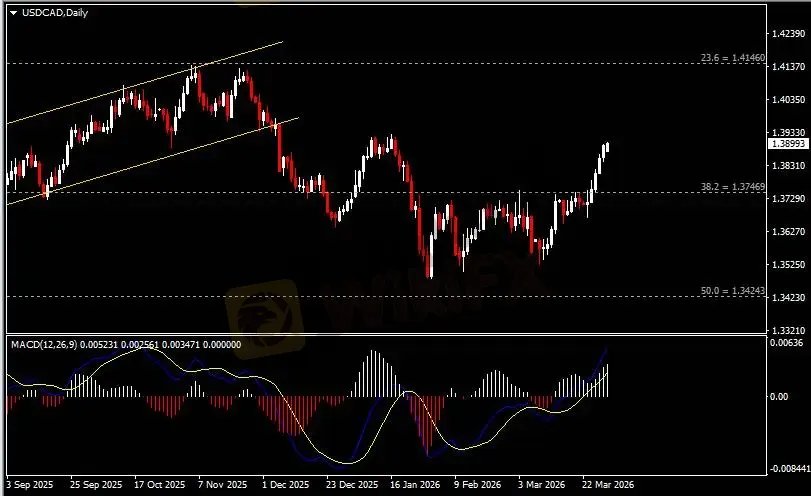Click the 7 Nov 2025 date label
Viewport: 811px width, 496px height.
[223, 484]
